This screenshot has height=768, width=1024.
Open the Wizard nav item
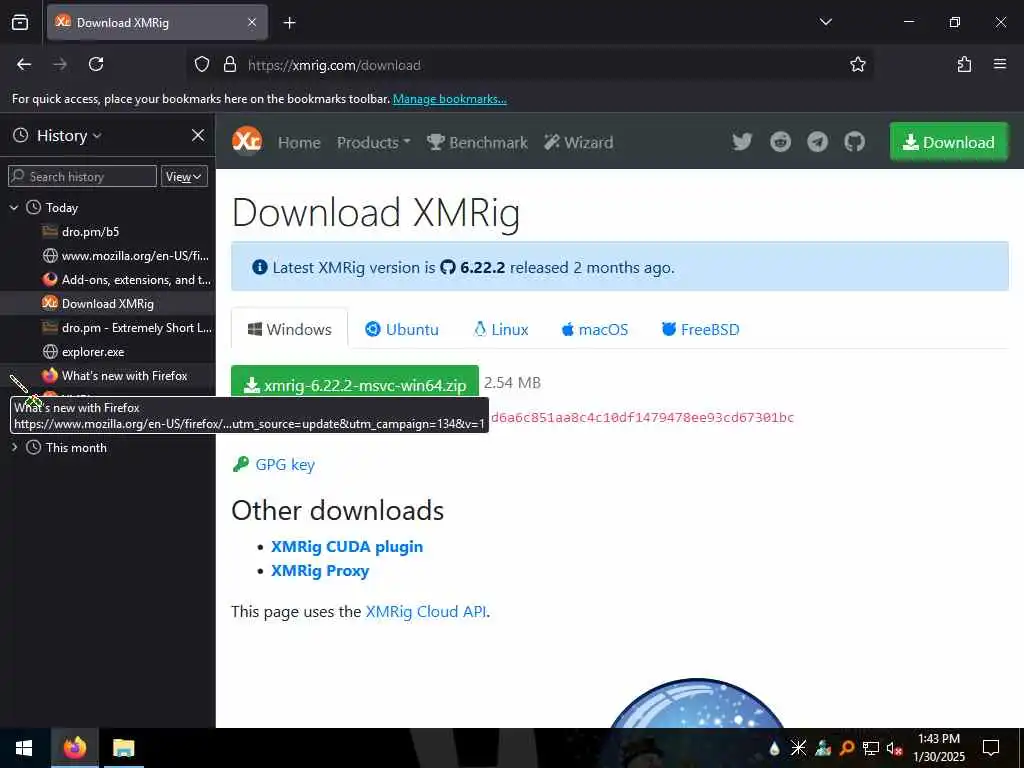point(579,142)
